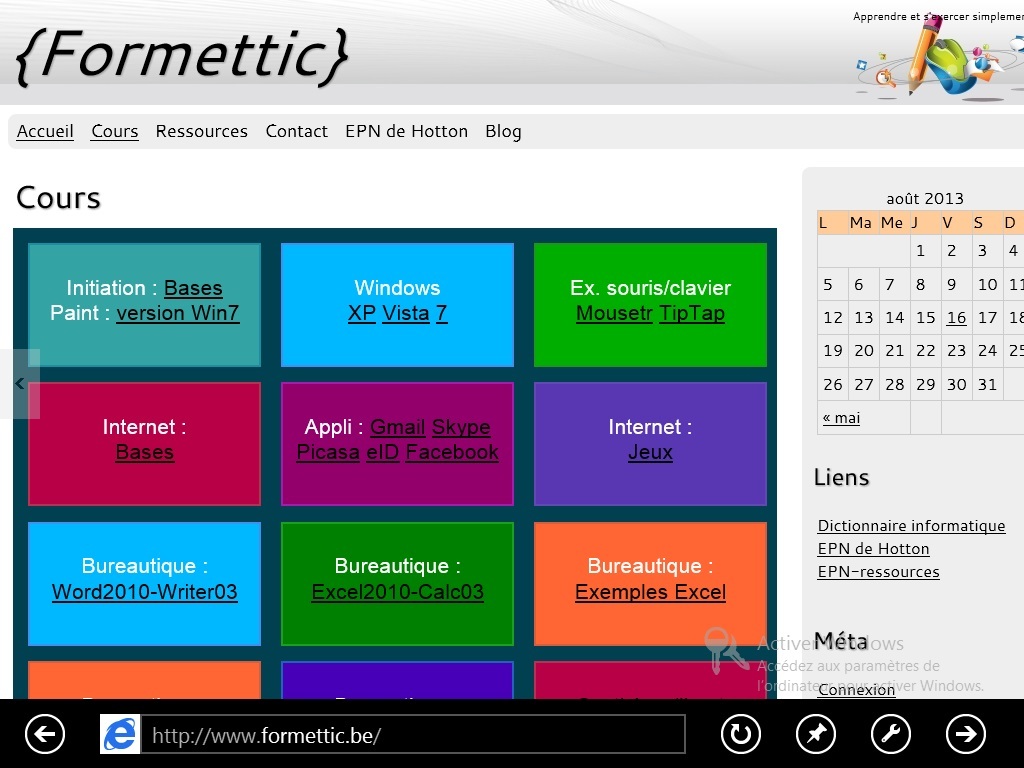Open the Accueil menu item
Viewport: 1024px width, 768px height.
(x=45, y=131)
